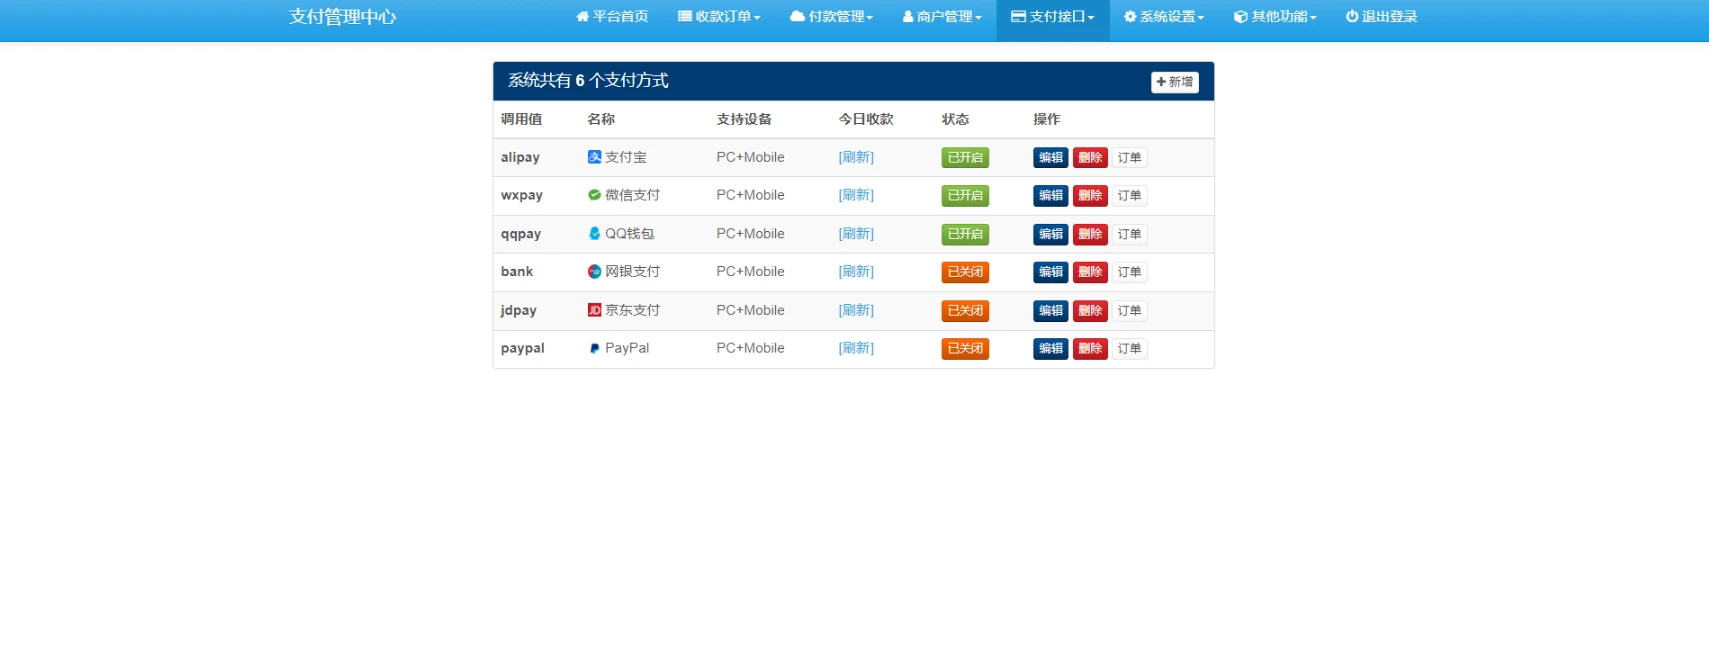Delete the wxpay payment method
Viewport: 1709px width, 668px height.
click(1090, 196)
